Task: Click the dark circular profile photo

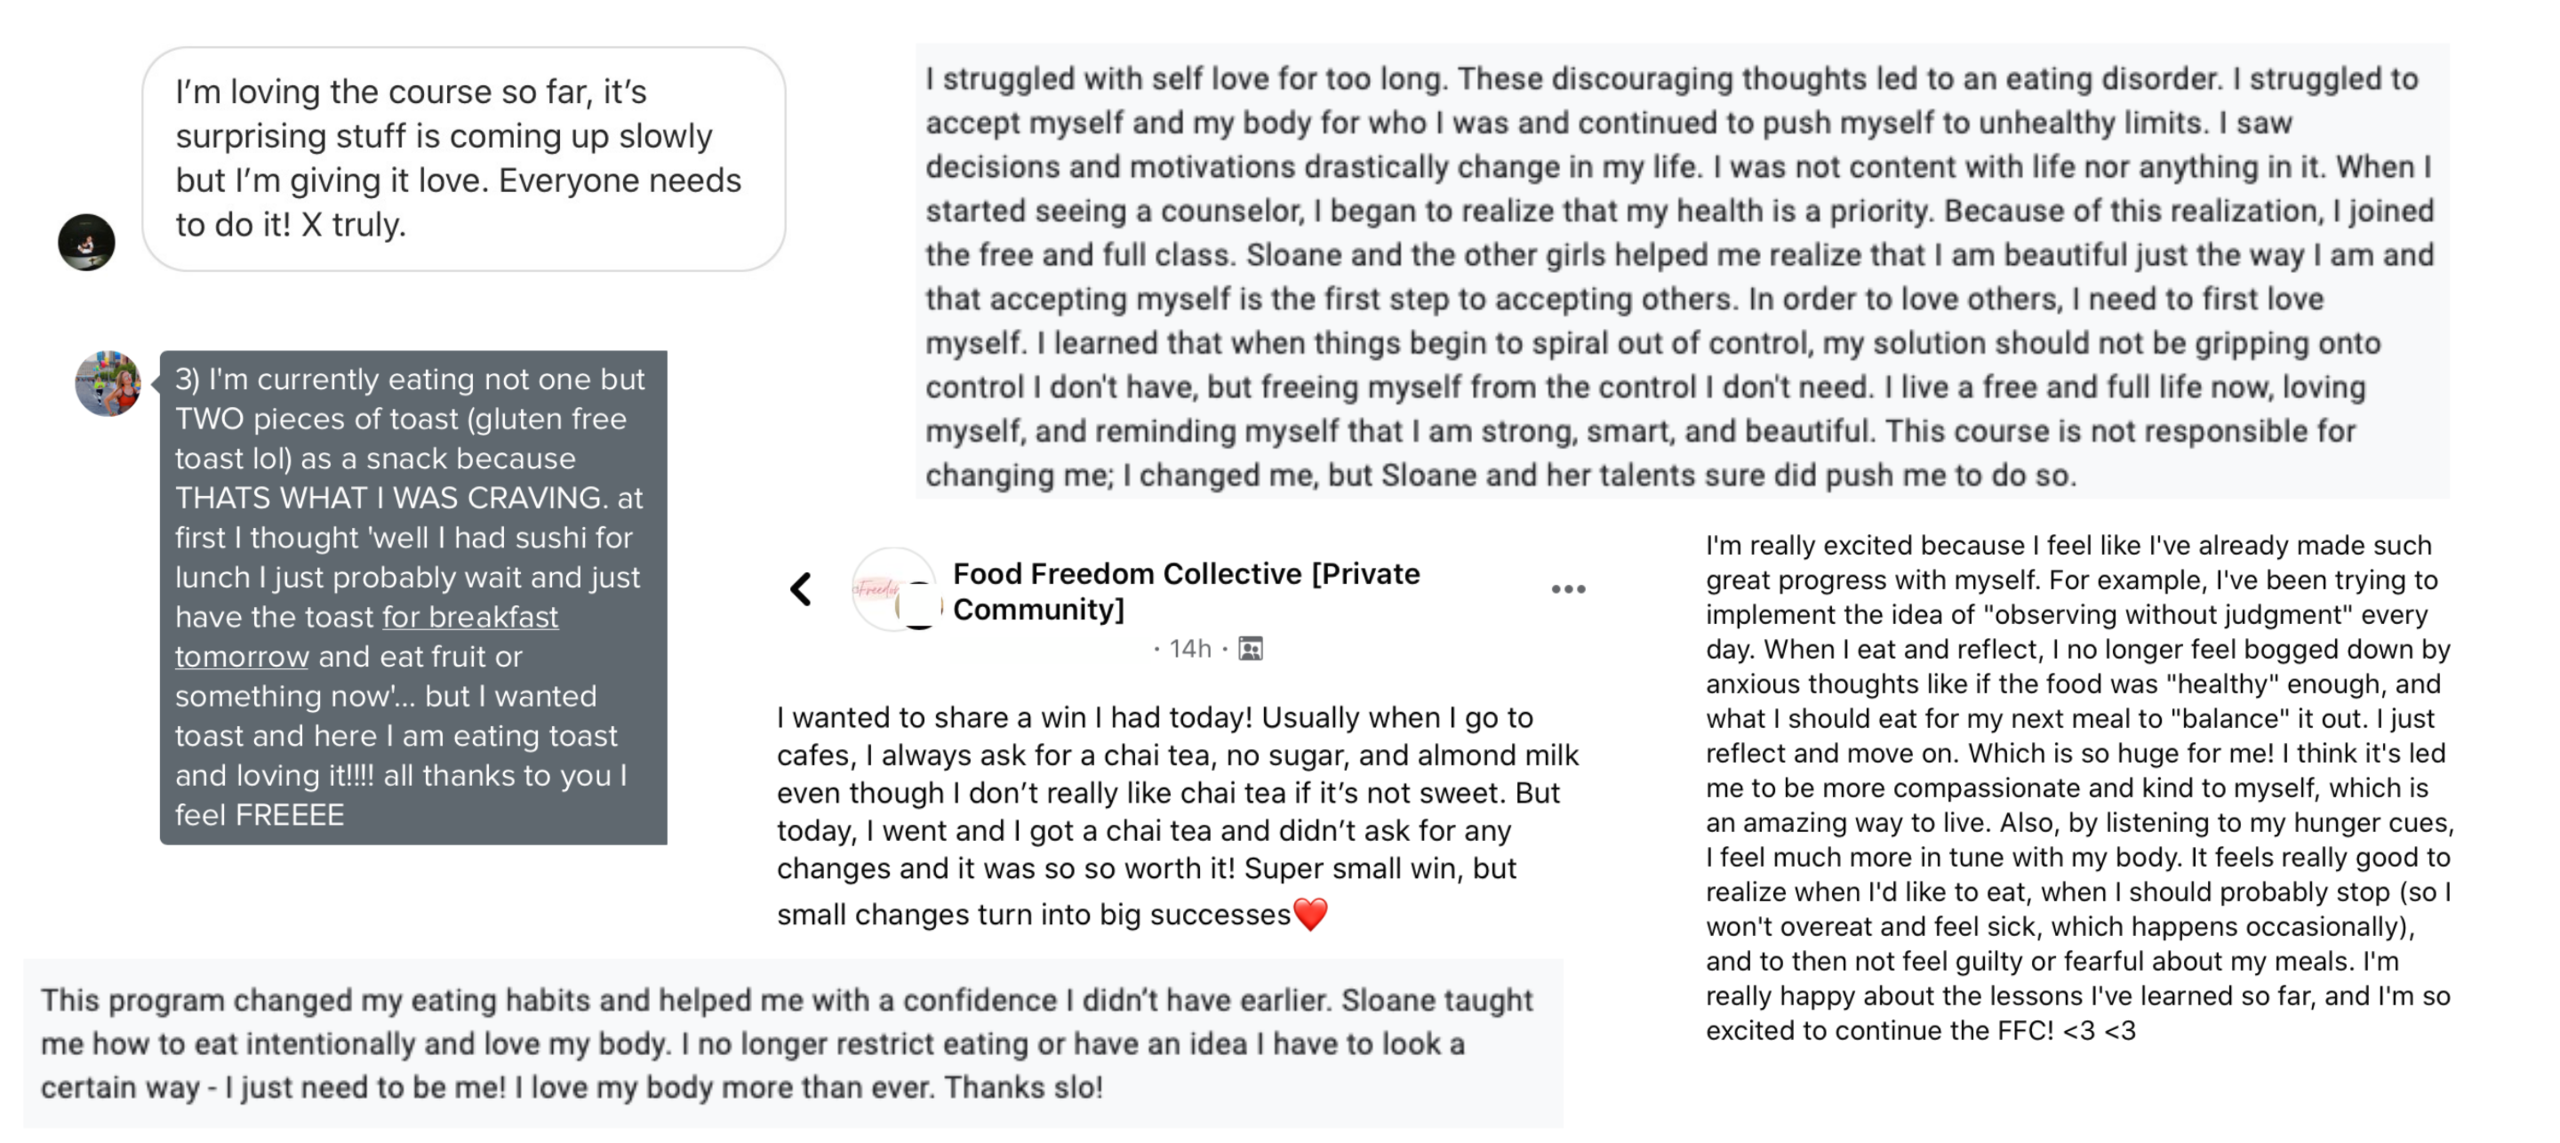Action: 86,242
